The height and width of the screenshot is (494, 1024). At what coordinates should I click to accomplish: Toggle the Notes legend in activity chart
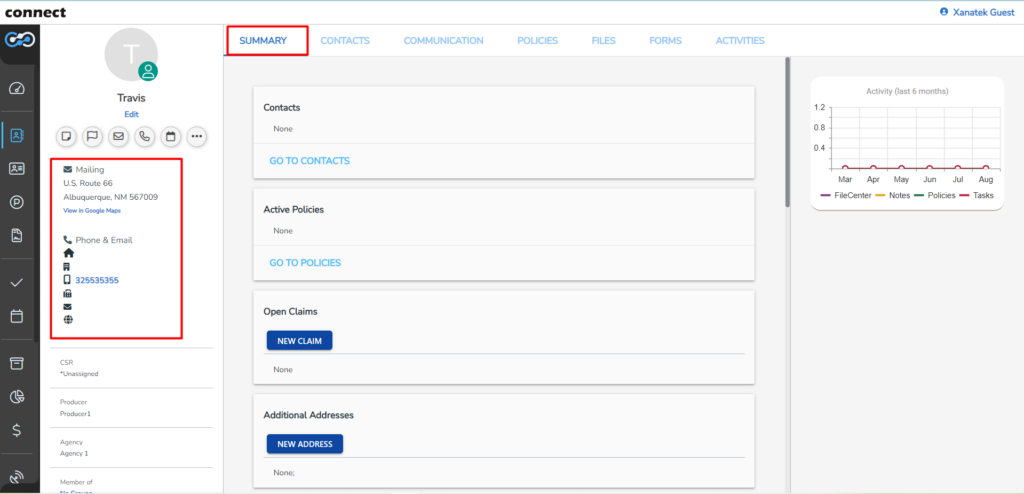click(893, 195)
